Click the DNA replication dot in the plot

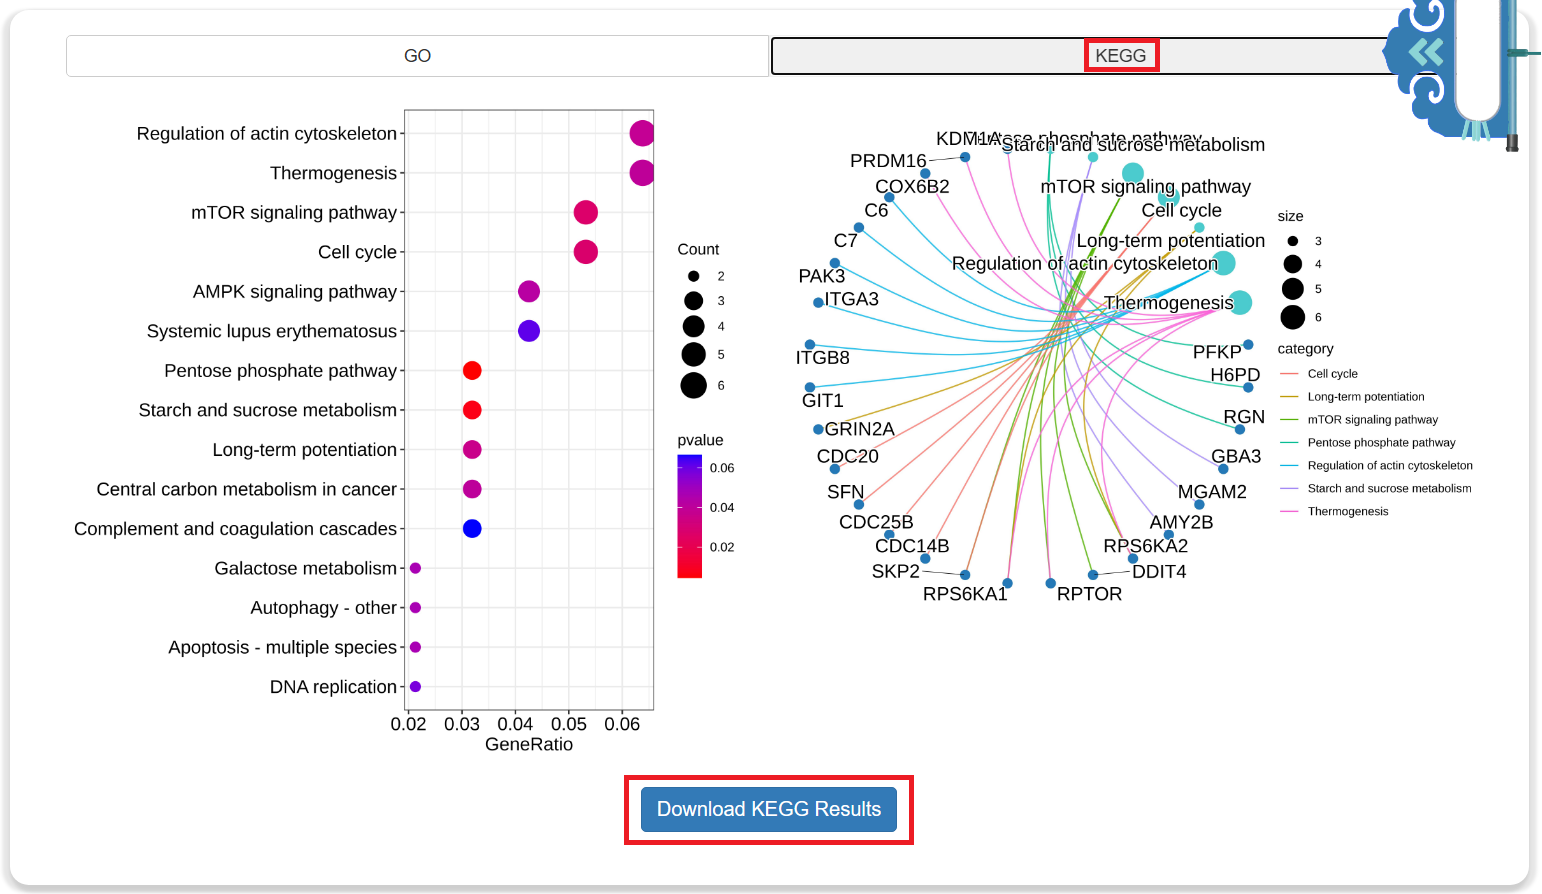(x=415, y=687)
